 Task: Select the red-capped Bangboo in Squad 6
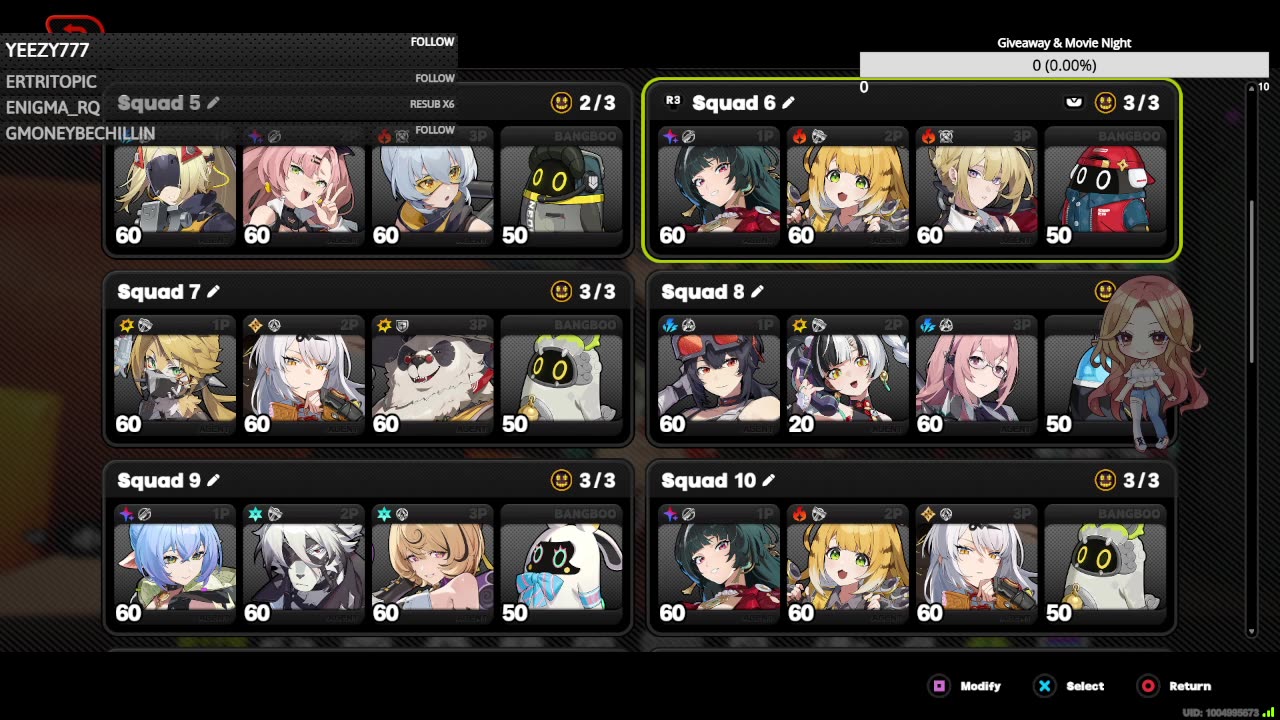[1105, 188]
